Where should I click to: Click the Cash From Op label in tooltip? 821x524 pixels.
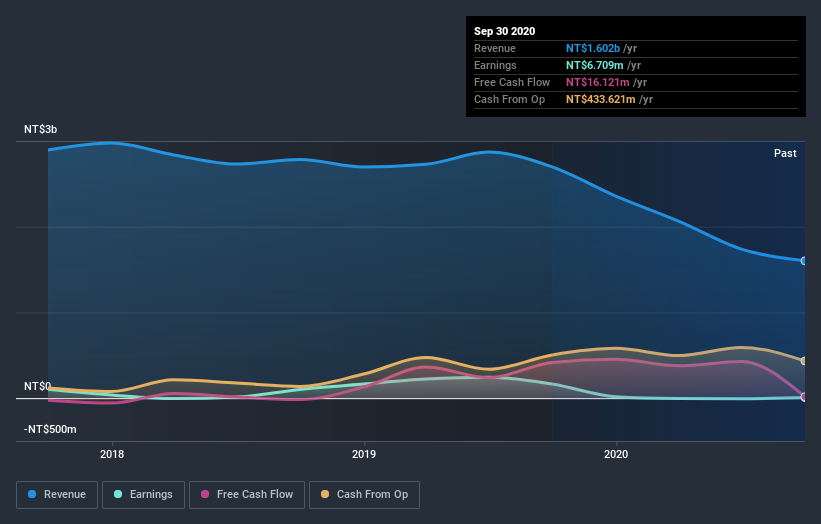(509, 99)
